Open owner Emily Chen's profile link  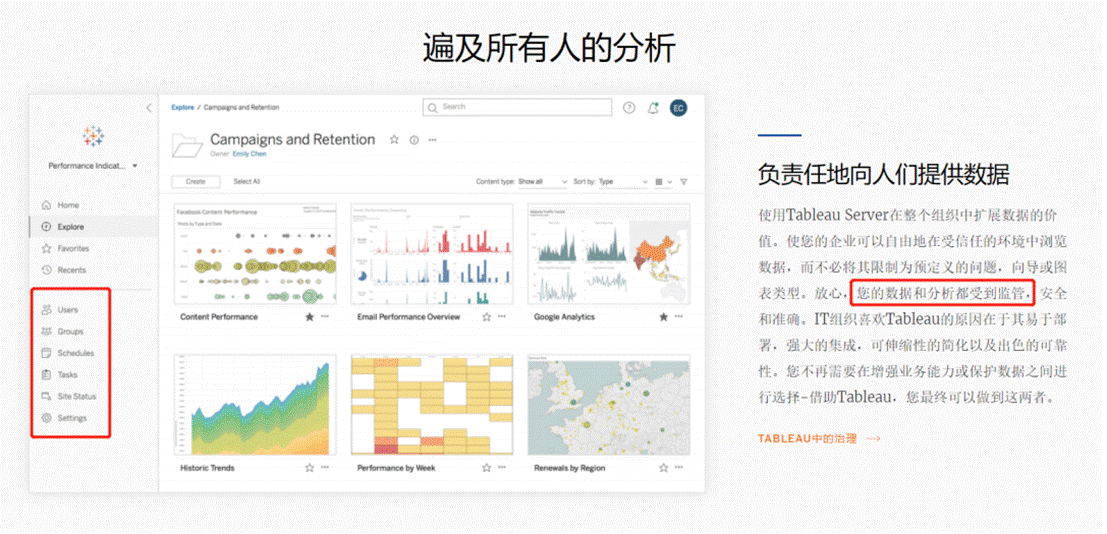coord(249,154)
